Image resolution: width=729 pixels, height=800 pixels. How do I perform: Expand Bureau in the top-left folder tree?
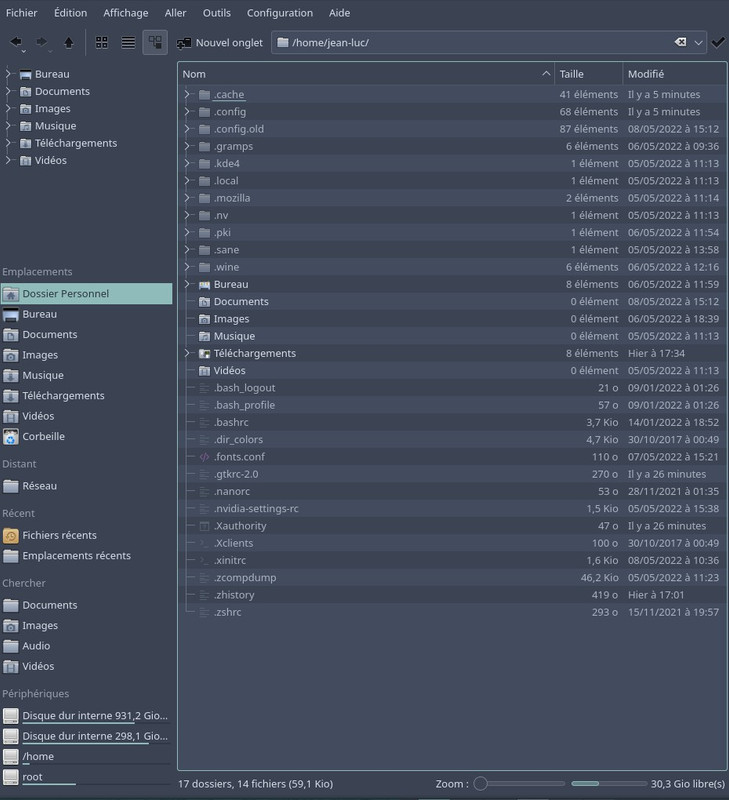pos(8,74)
